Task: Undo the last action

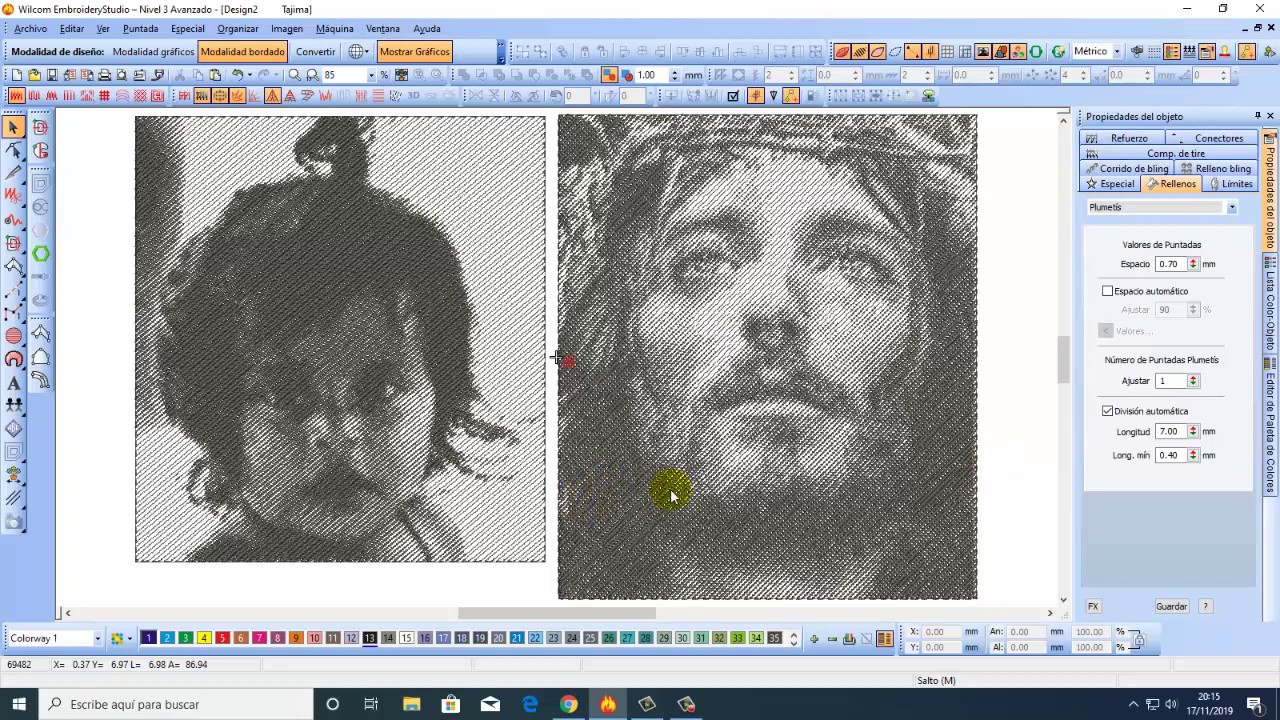Action: point(237,75)
